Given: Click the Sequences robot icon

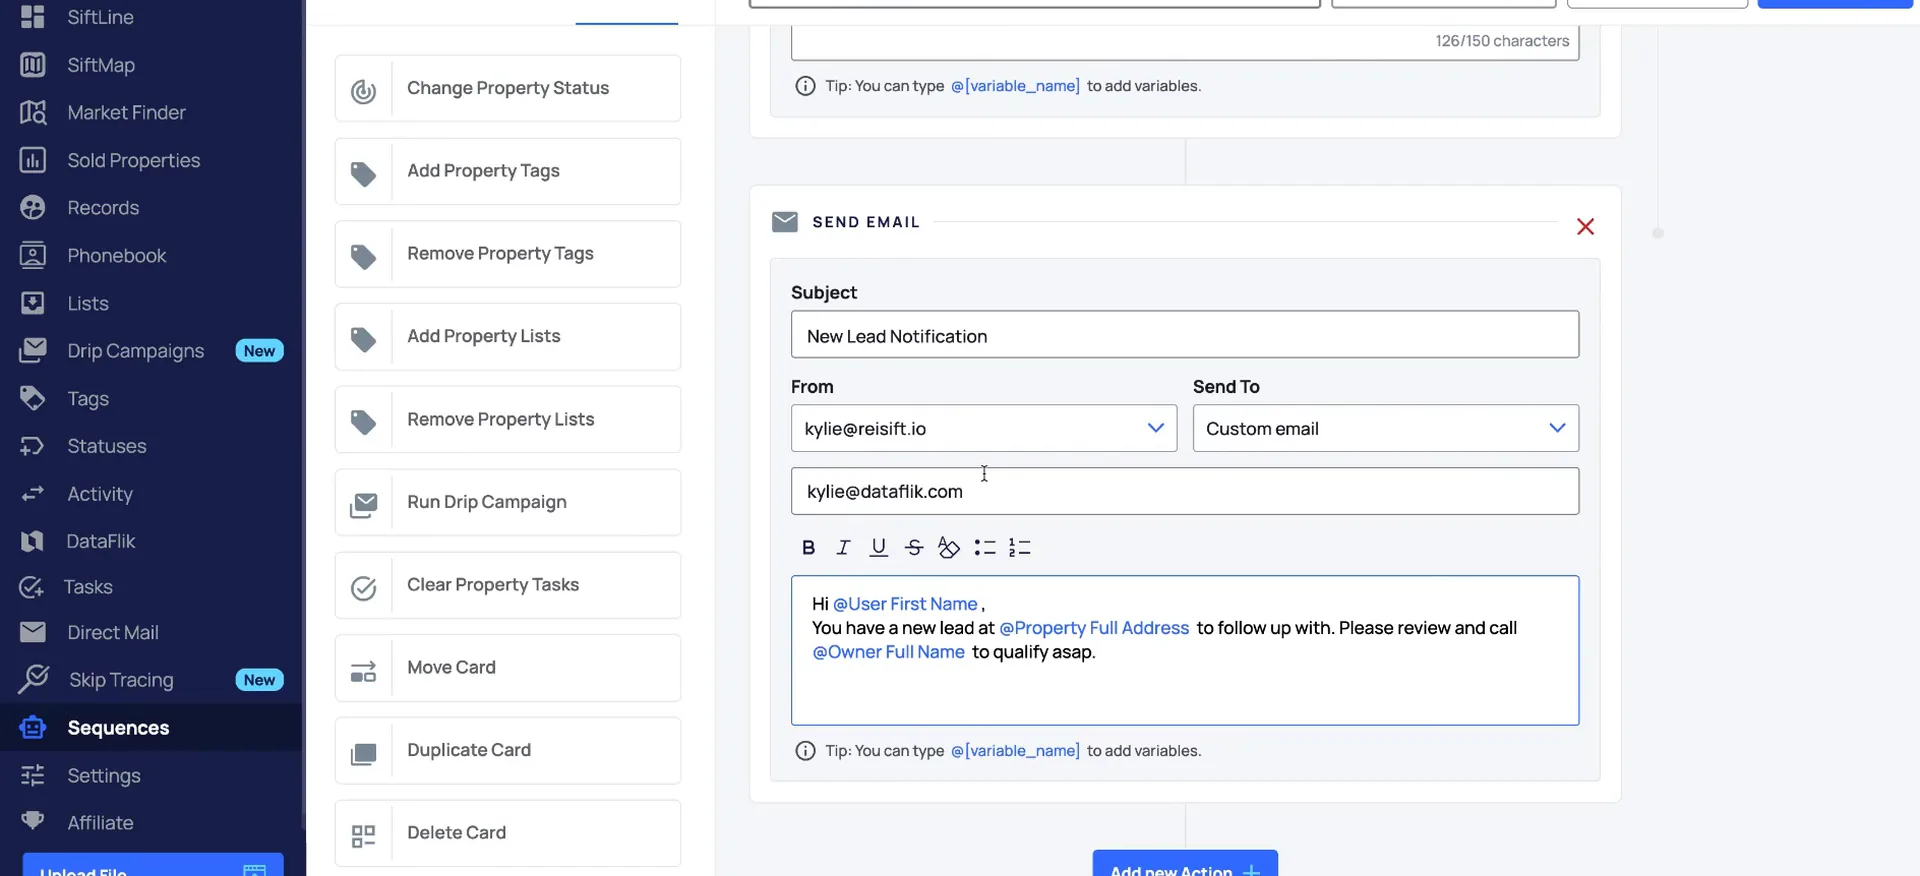Looking at the screenshot, I should (x=33, y=727).
